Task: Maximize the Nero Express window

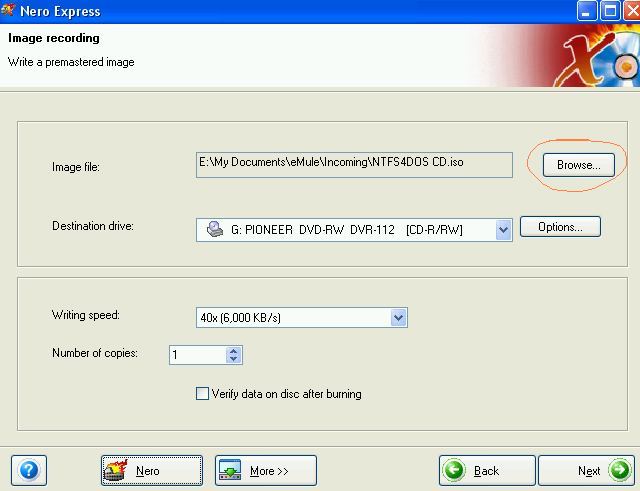Action: coord(610,11)
